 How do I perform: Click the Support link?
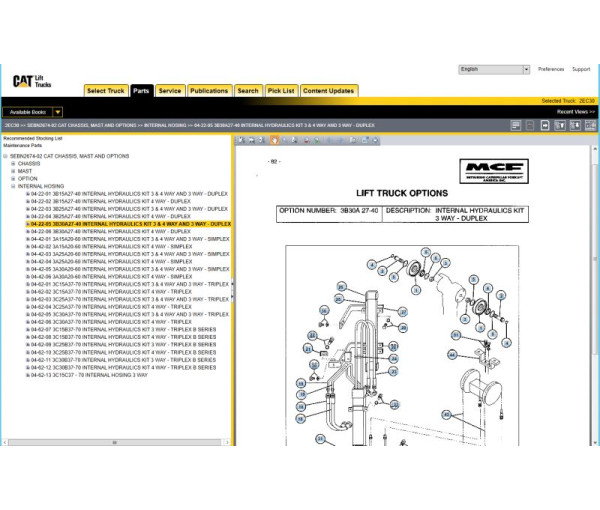tap(581, 69)
